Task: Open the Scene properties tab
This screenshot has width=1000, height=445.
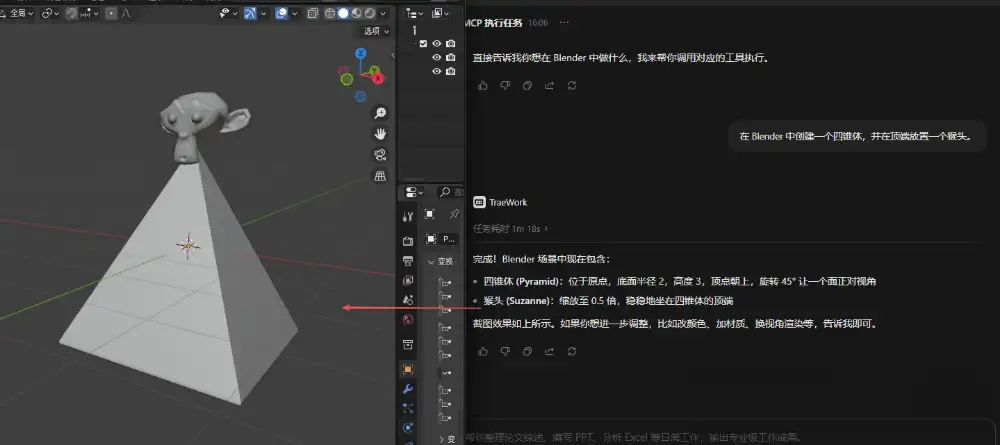Action: [x=408, y=300]
